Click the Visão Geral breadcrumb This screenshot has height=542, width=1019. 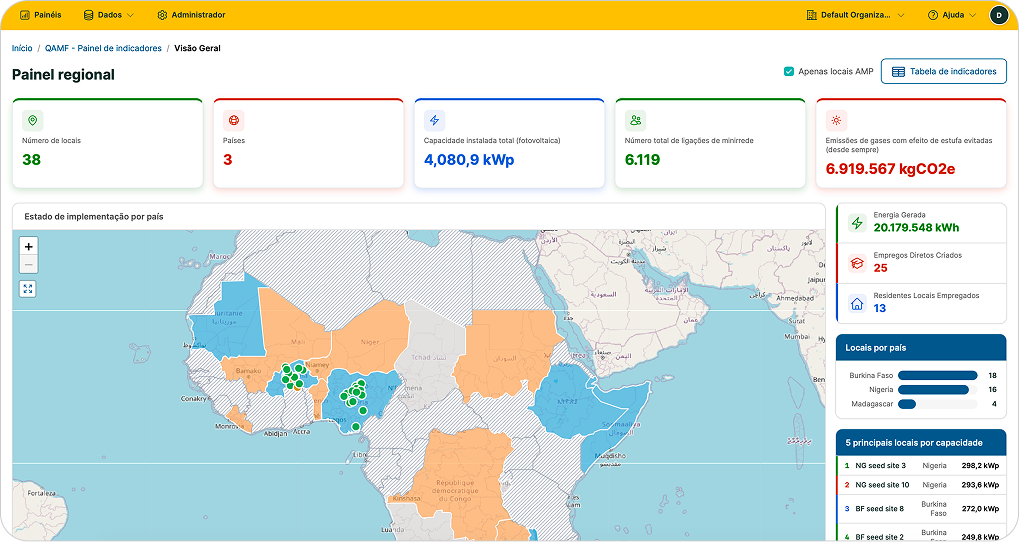(x=198, y=48)
